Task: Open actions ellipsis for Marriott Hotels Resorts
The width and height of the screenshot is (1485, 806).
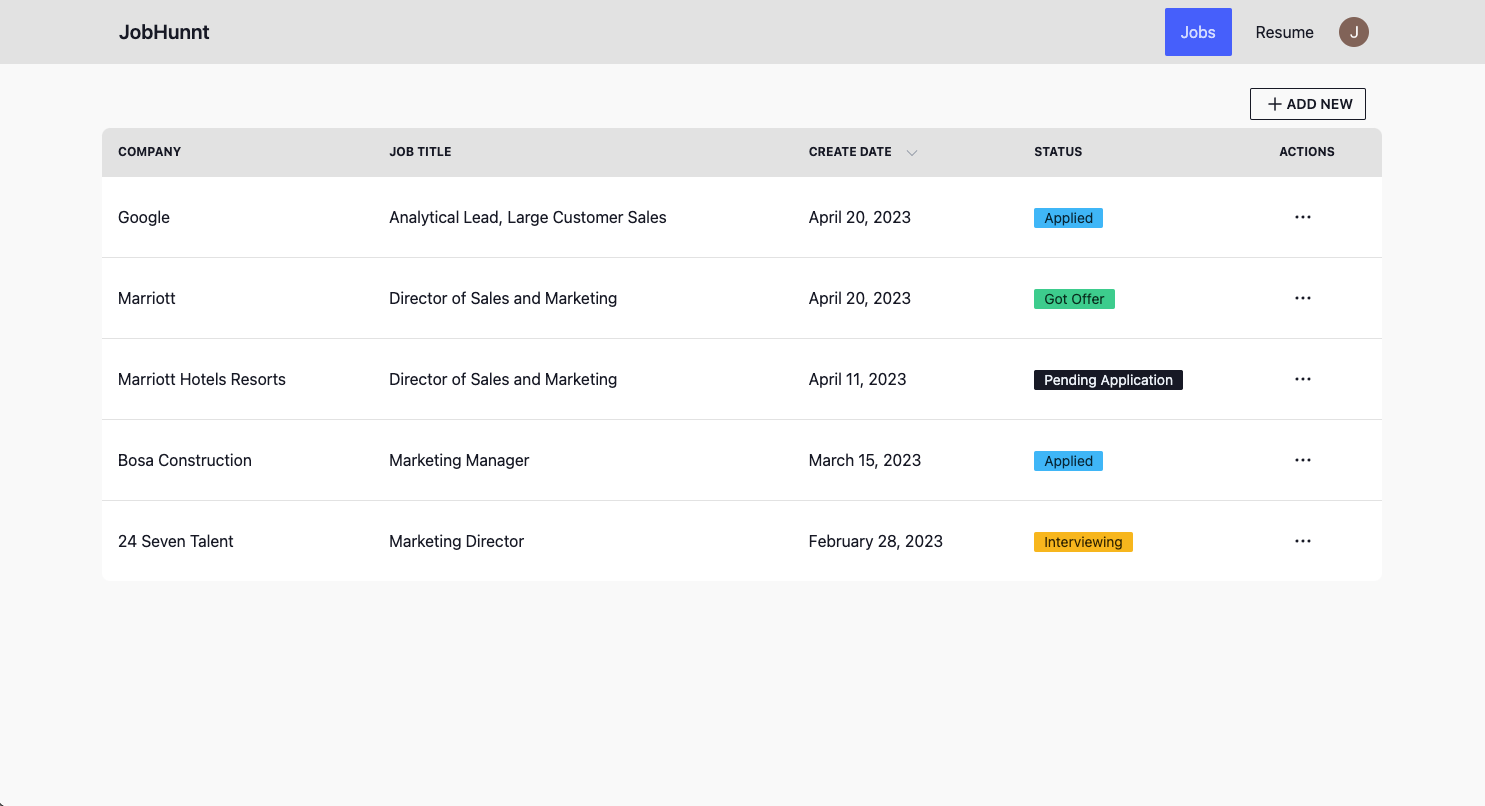Action: [x=1302, y=379]
